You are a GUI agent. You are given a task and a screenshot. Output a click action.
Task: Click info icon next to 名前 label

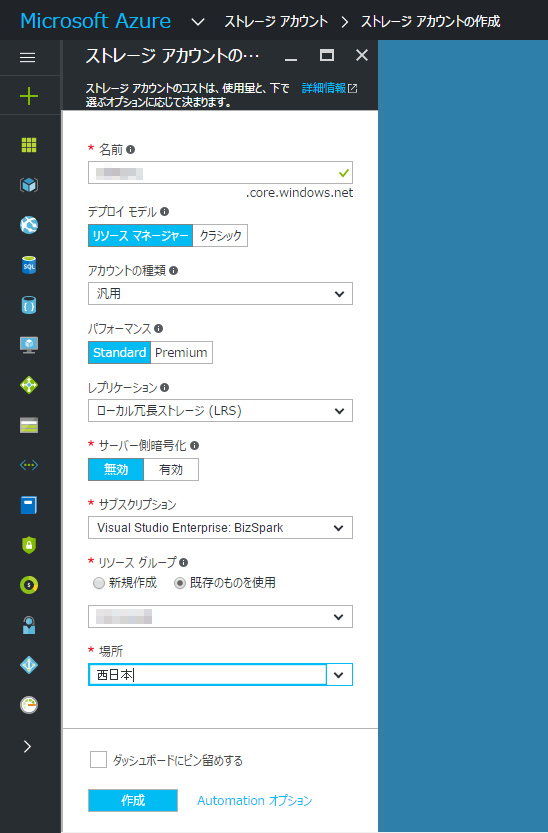click(130, 150)
